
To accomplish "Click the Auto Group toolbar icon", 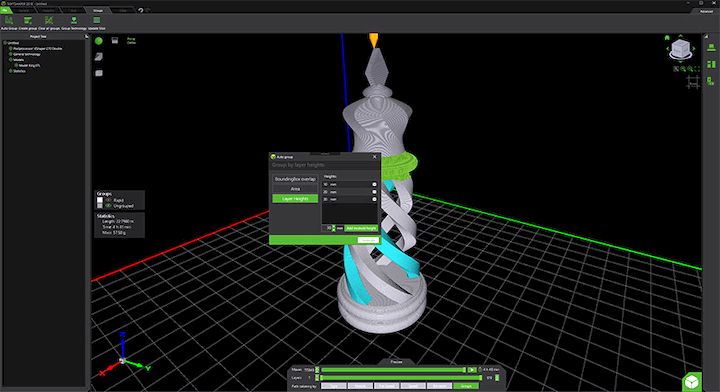I will [x=8, y=20].
